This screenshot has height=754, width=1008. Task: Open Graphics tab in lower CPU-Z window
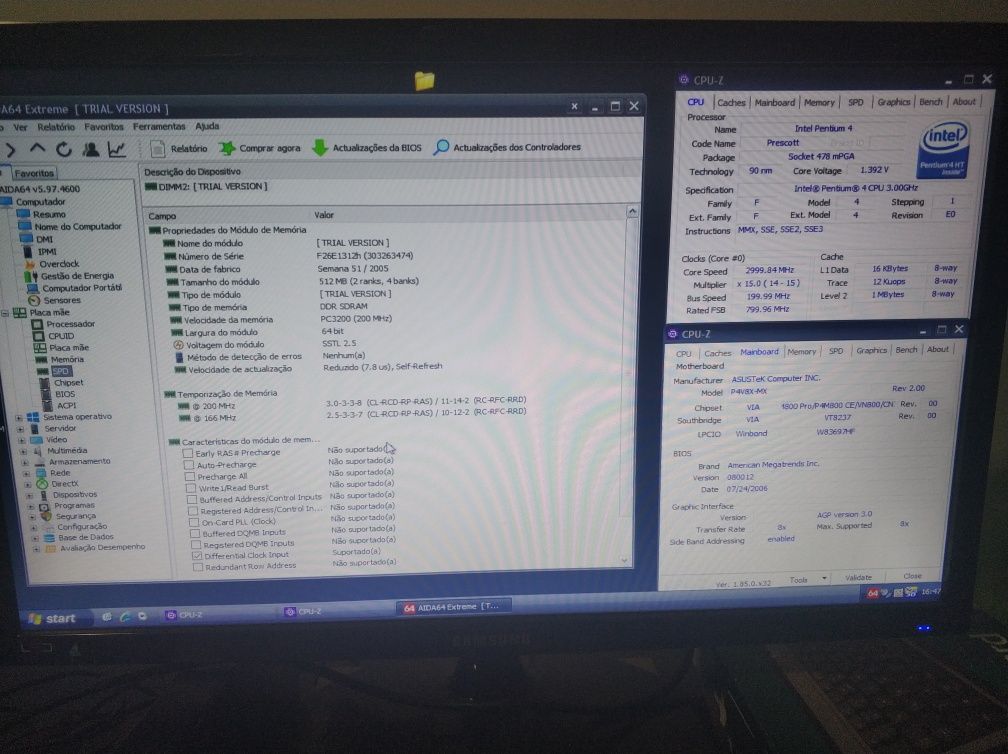(x=872, y=350)
